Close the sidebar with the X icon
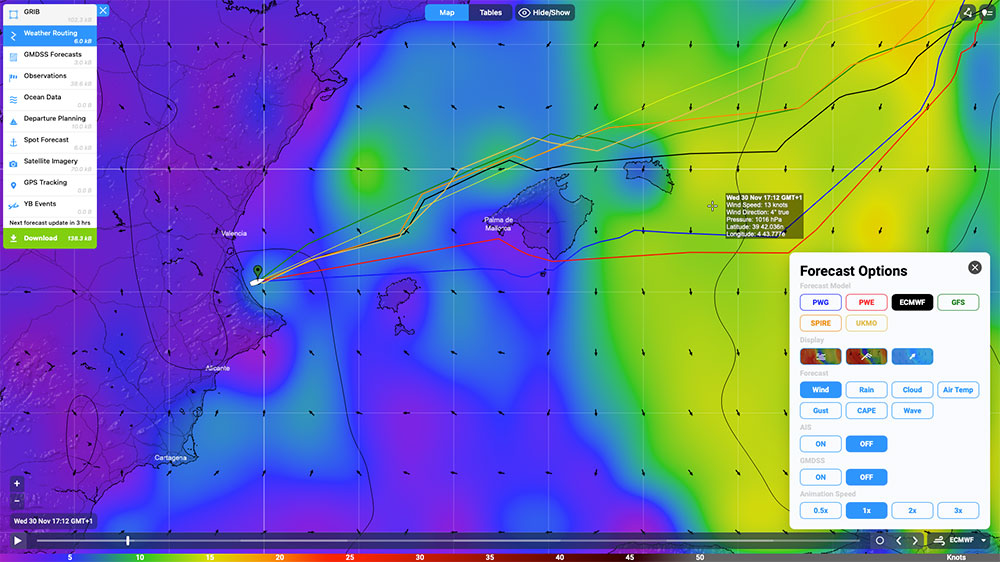This screenshot has height=562, width=1000. click(103, 10)
